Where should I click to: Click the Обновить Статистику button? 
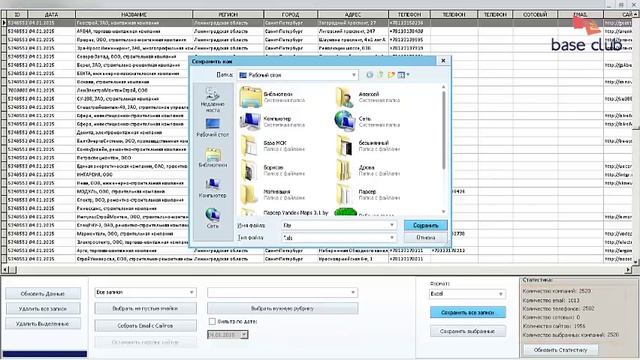pyautogui.click(x=561, y=350)
